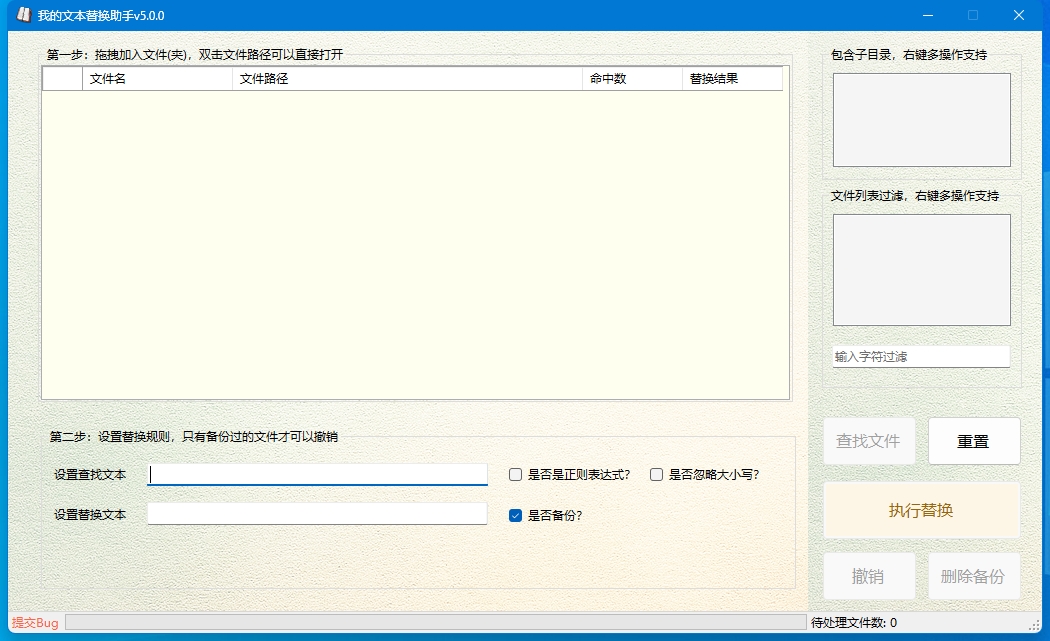Viewport: 1050px width, 641px height.
Task: Click the 撤销 button
Action: coord(869,576)
